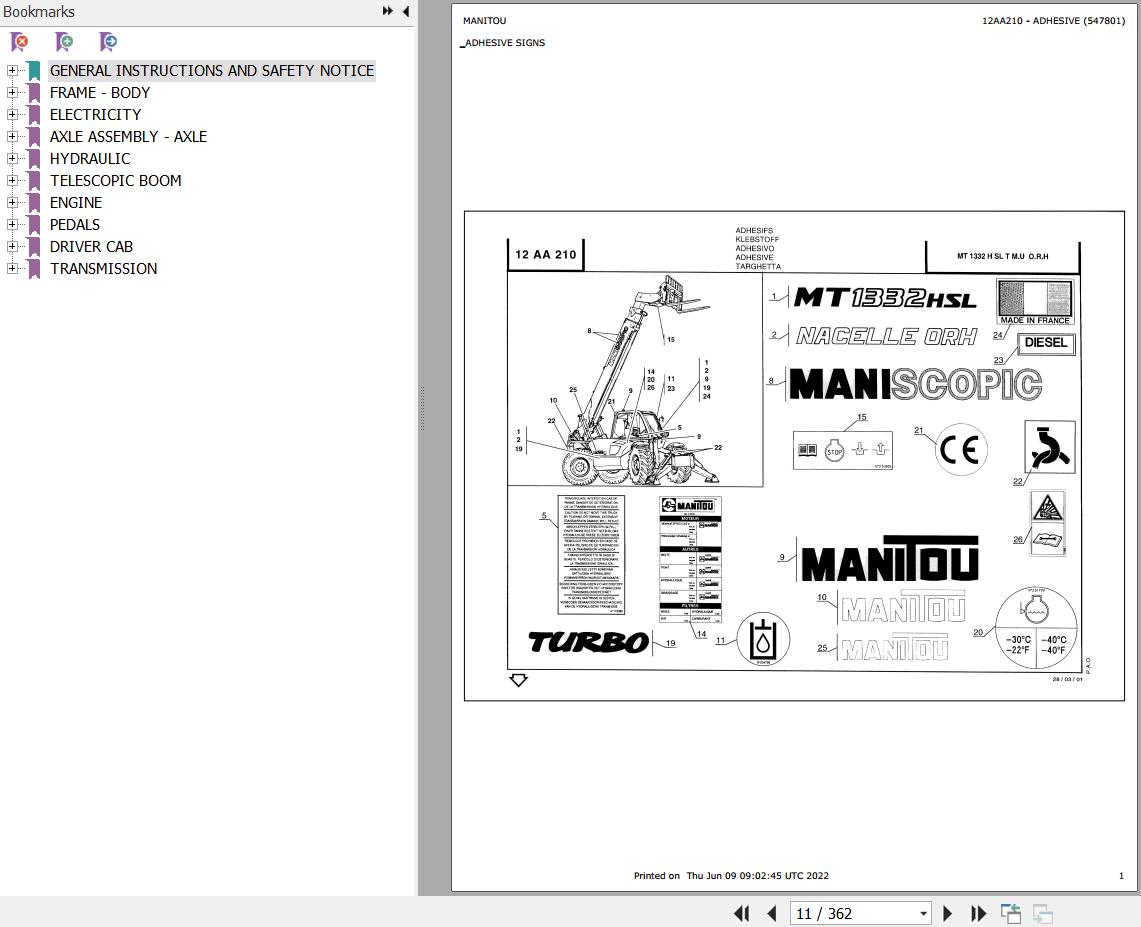Open the DRIVER CAB bookmark
Image resolution: width=1141 pixels, height=927 pixels.
coord(91,247)
